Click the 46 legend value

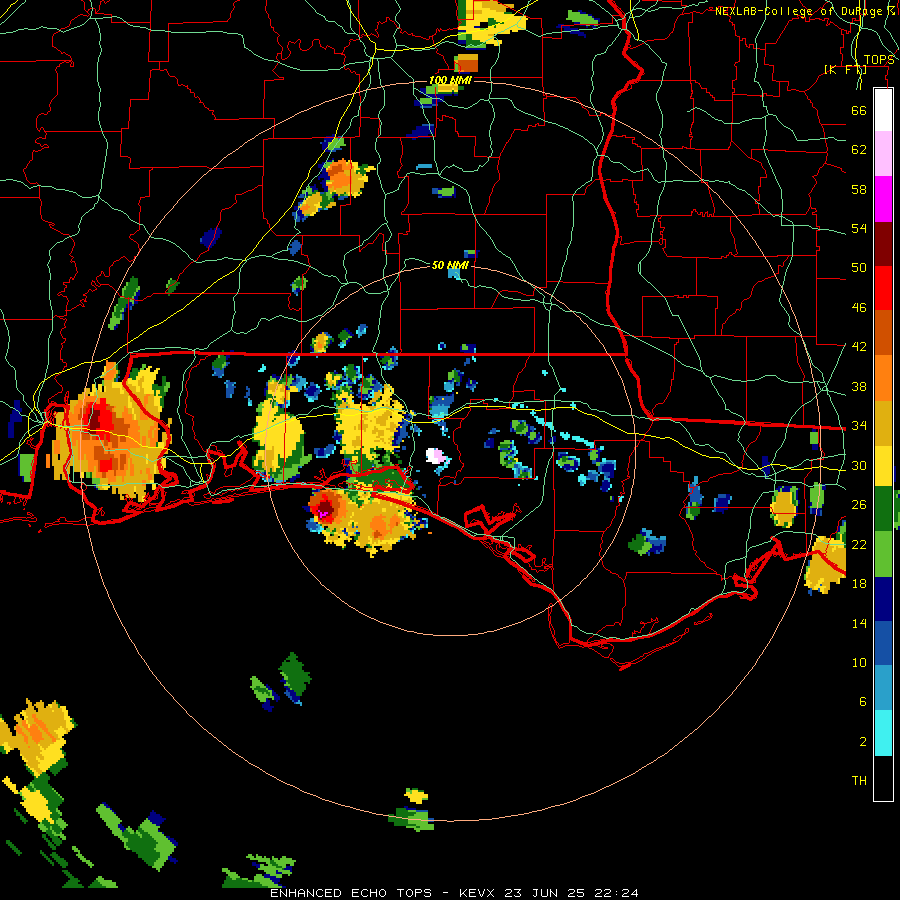tap(859, 308)
